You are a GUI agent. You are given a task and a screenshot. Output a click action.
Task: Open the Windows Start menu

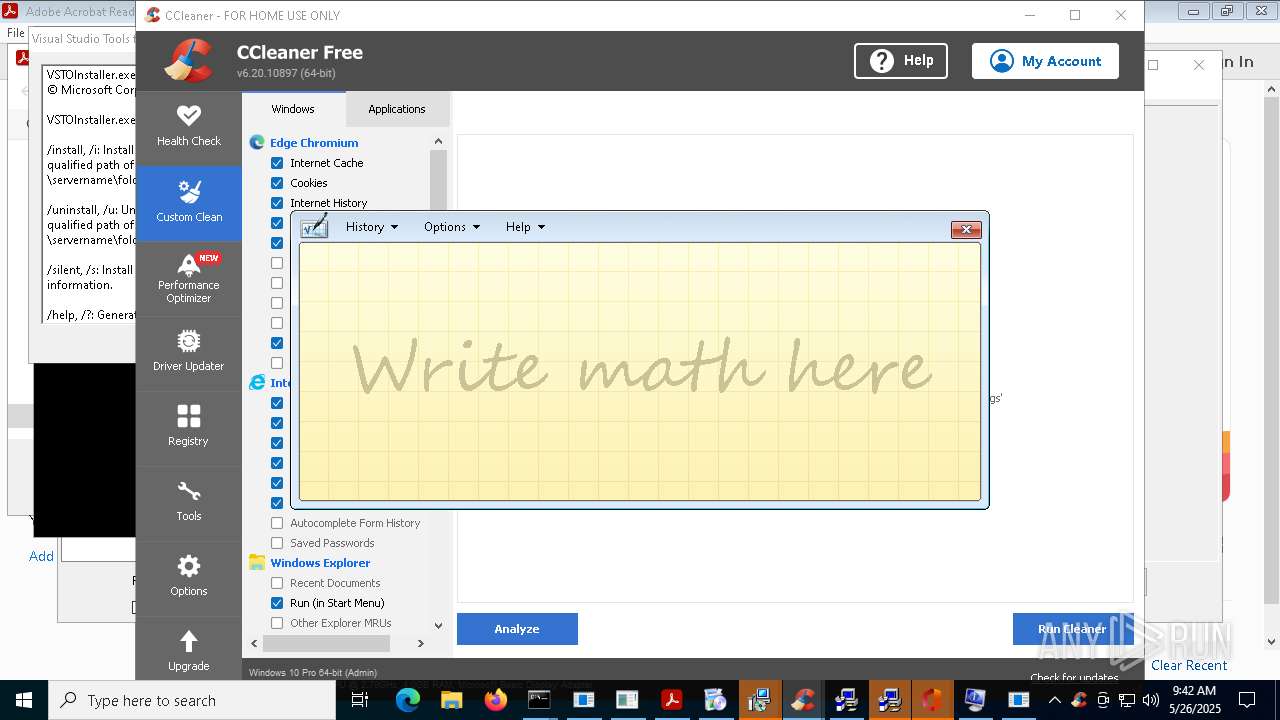24,700
